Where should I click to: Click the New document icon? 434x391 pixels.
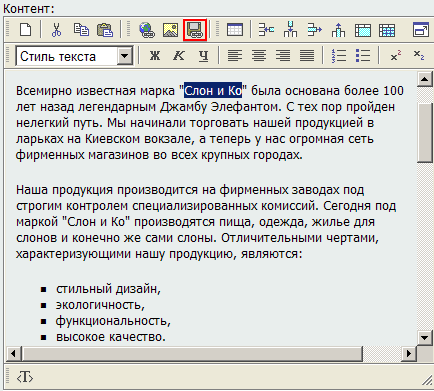click(26, 30)
